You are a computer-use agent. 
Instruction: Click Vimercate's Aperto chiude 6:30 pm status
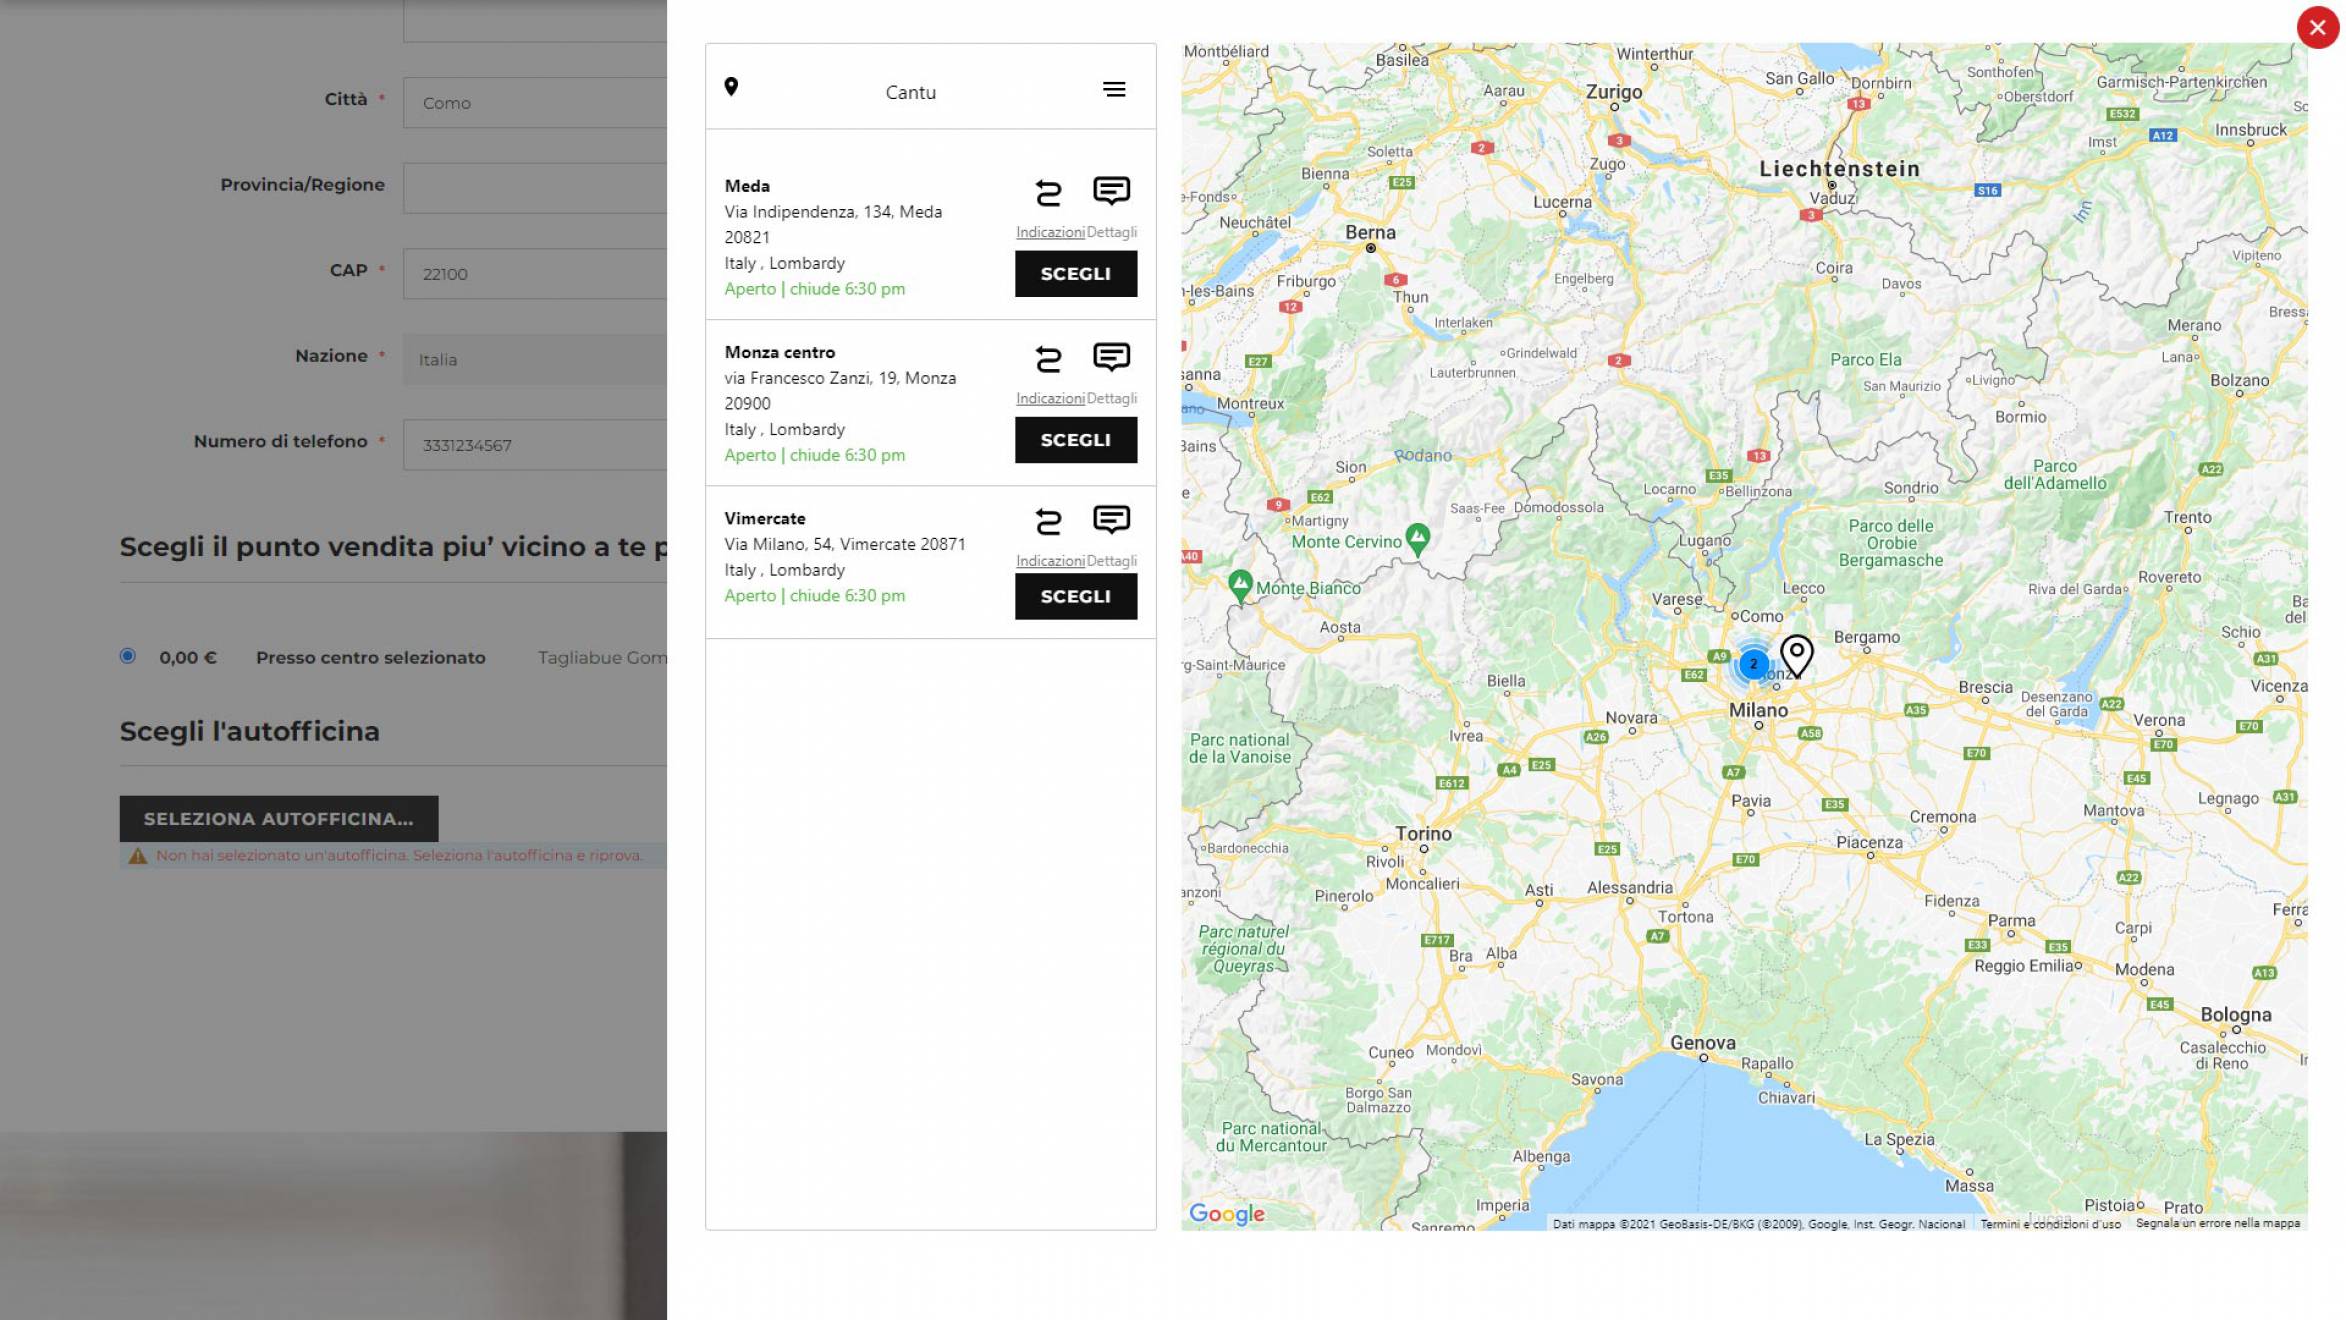click(x=815, y=595)
